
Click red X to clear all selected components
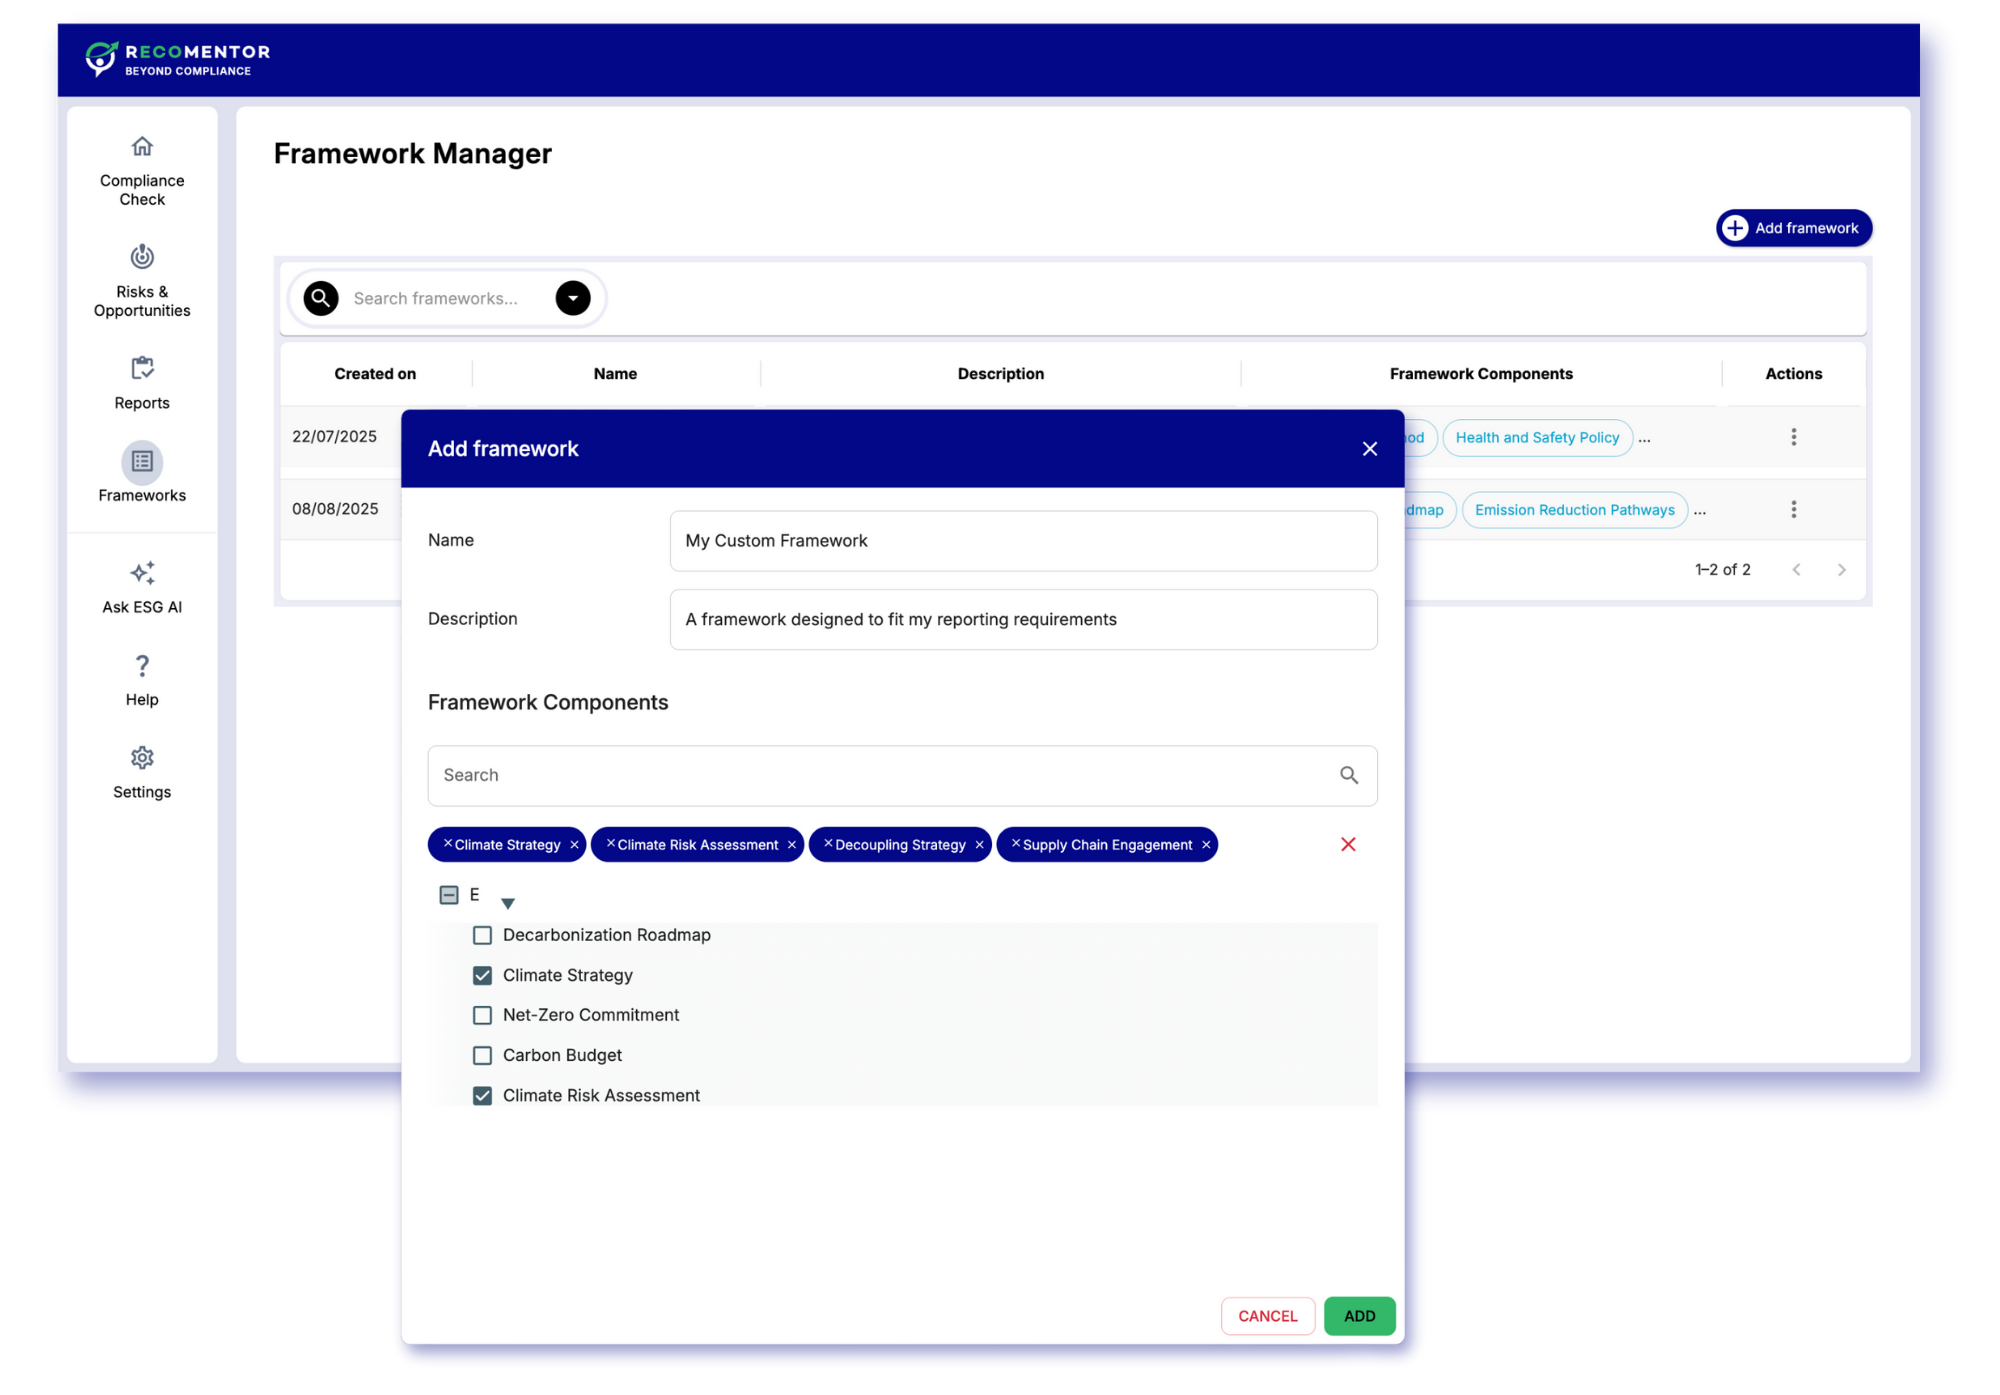click(x=1348, y=845)
